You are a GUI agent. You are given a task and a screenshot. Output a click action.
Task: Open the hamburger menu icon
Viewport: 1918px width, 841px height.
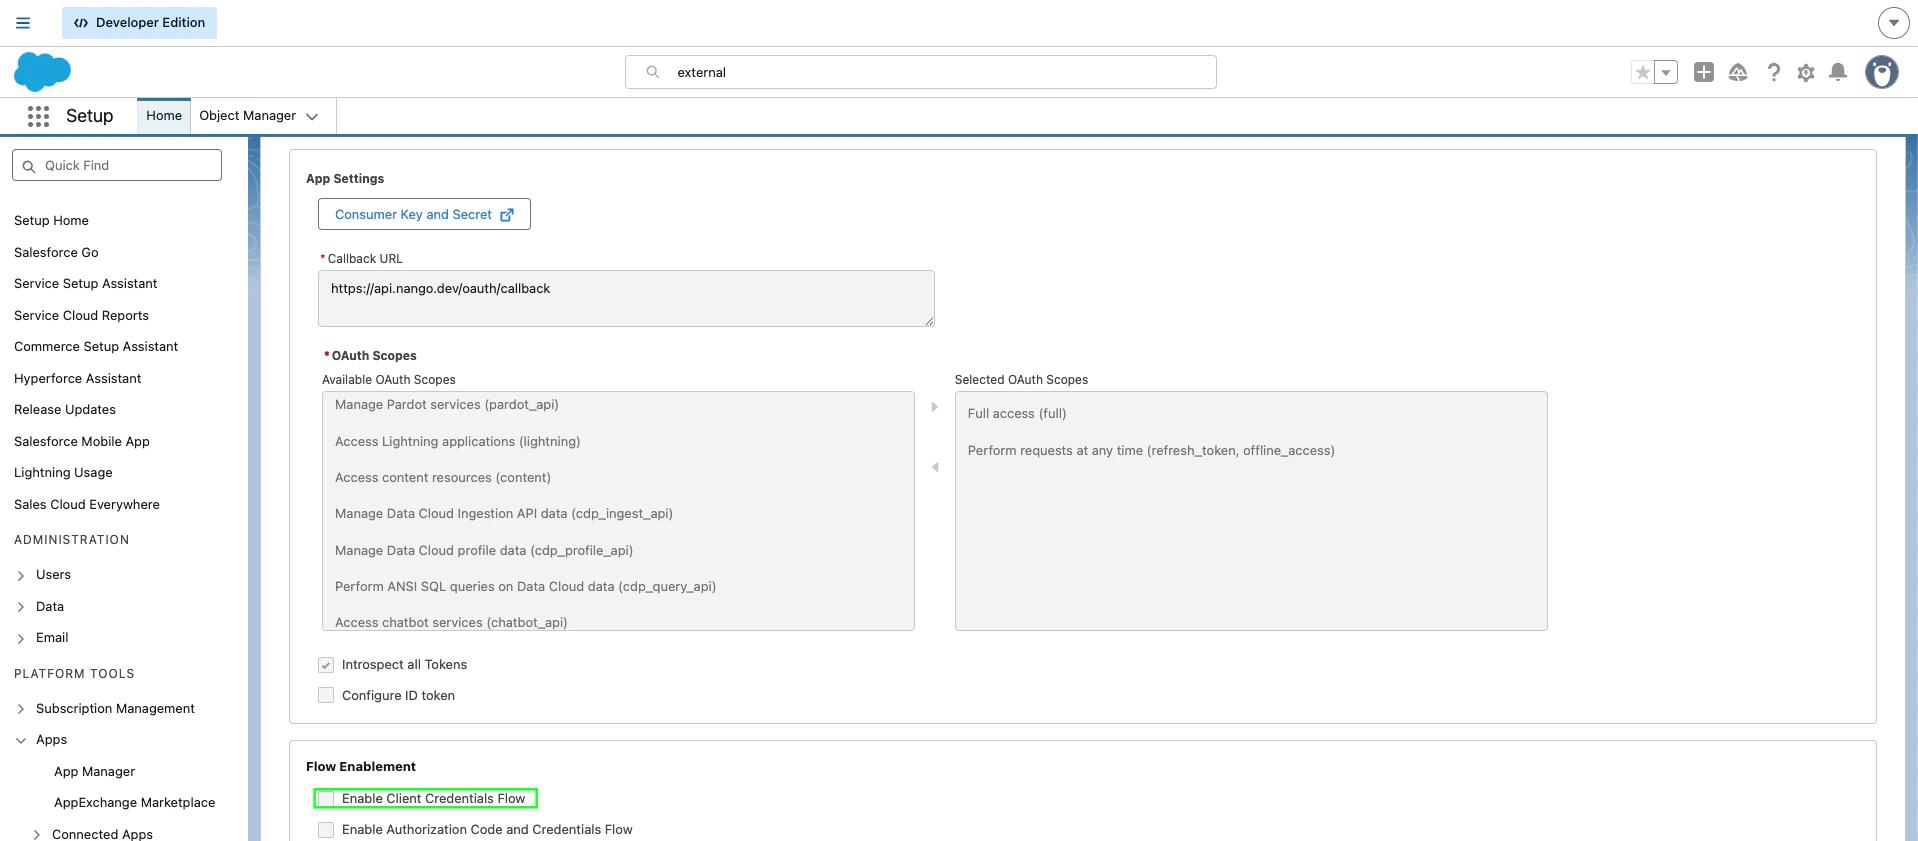(x=23, y=23)
